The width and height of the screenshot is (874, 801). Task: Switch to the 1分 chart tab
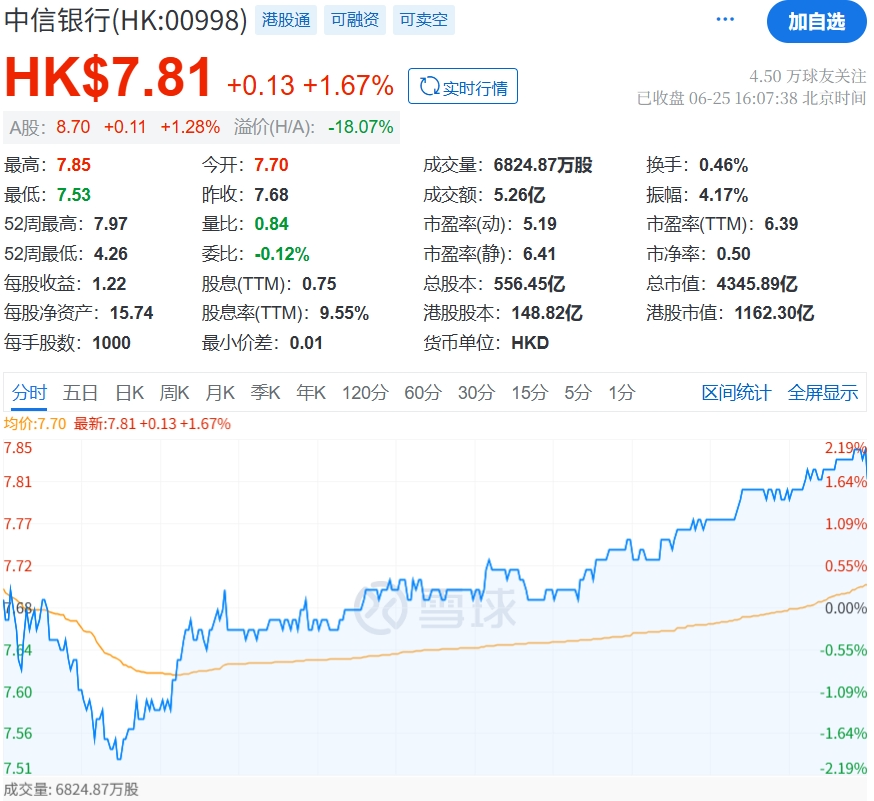[622, 393]
